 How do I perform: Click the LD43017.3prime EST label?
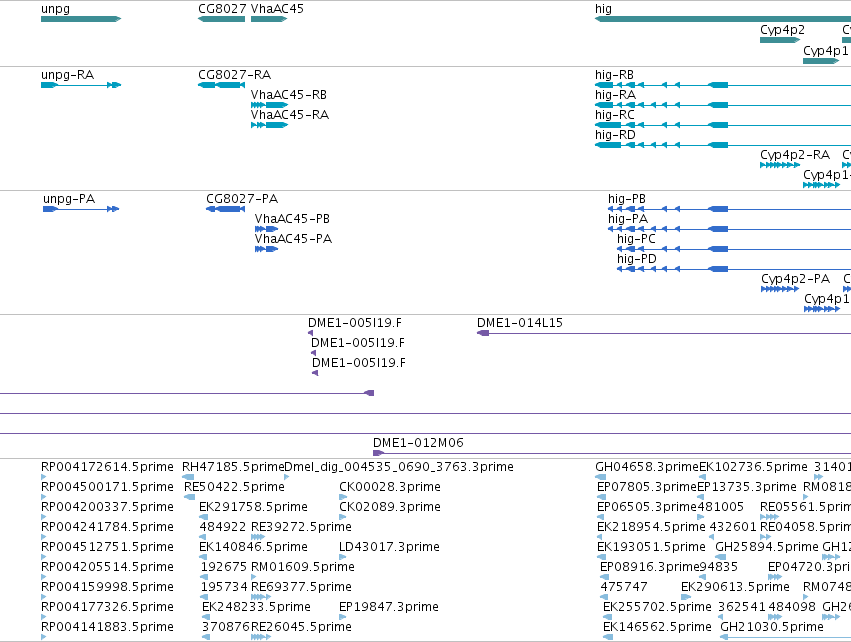tap(389, 547)
